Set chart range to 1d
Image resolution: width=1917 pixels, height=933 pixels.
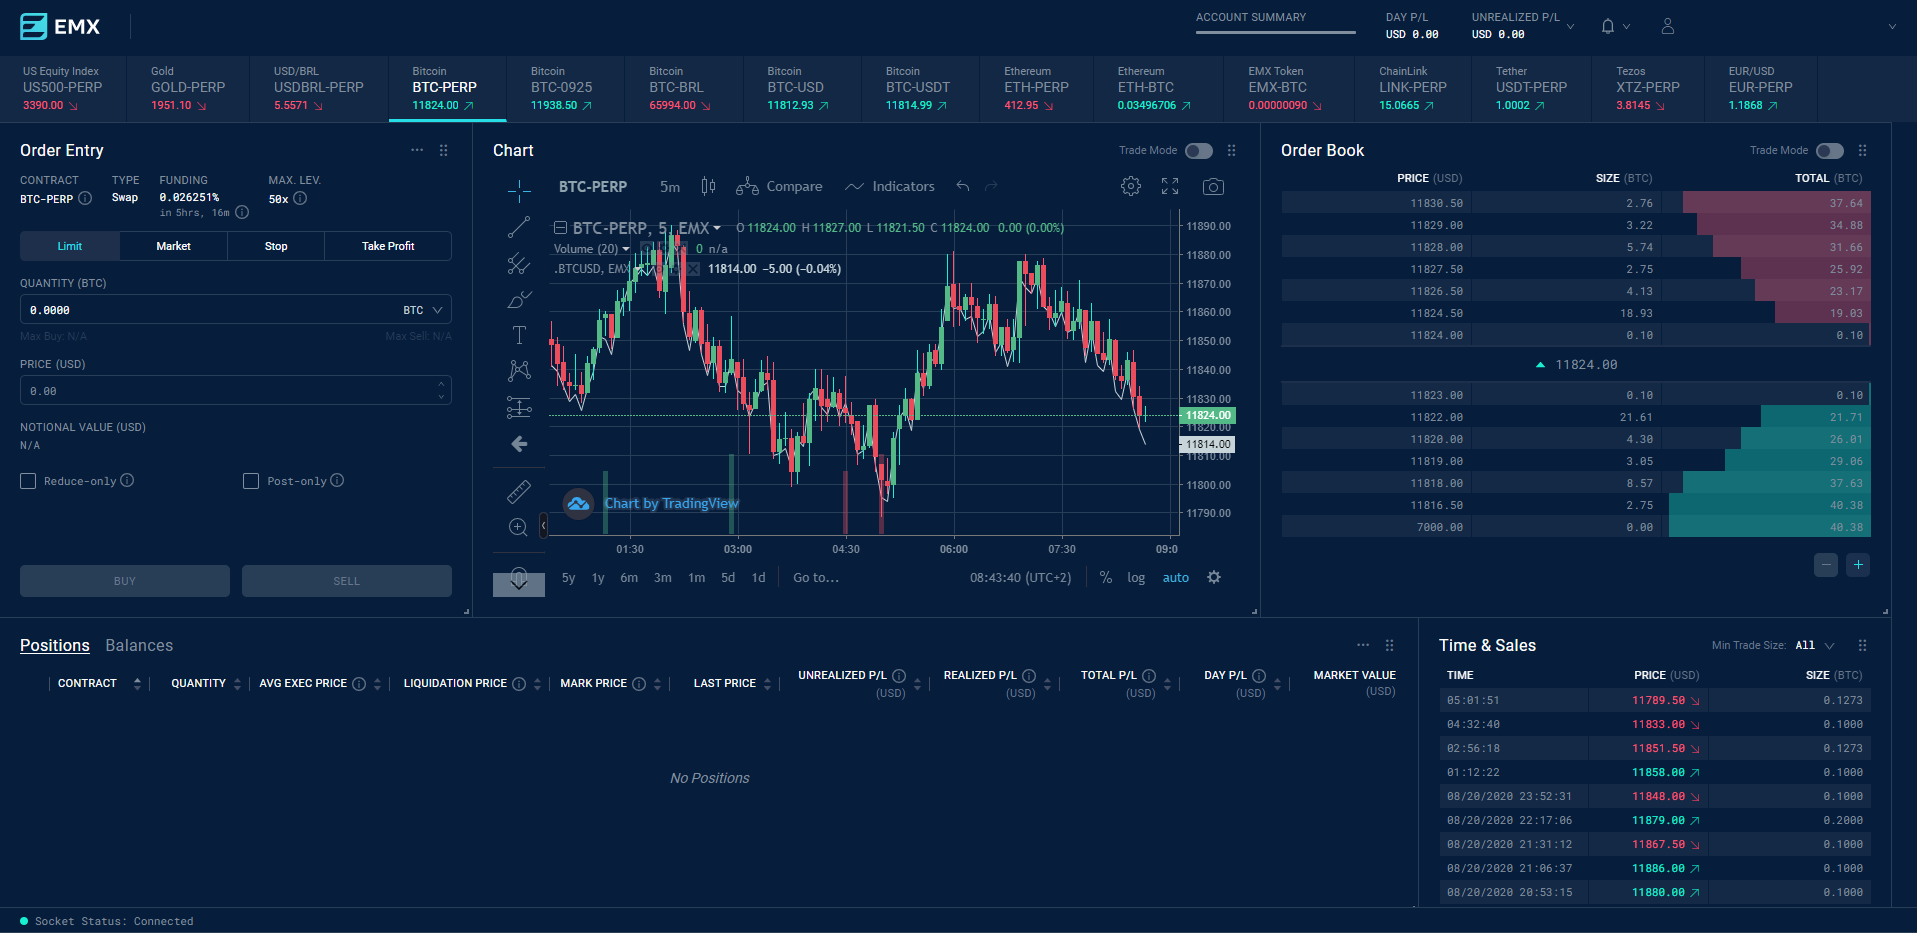(x=759, y=577)
